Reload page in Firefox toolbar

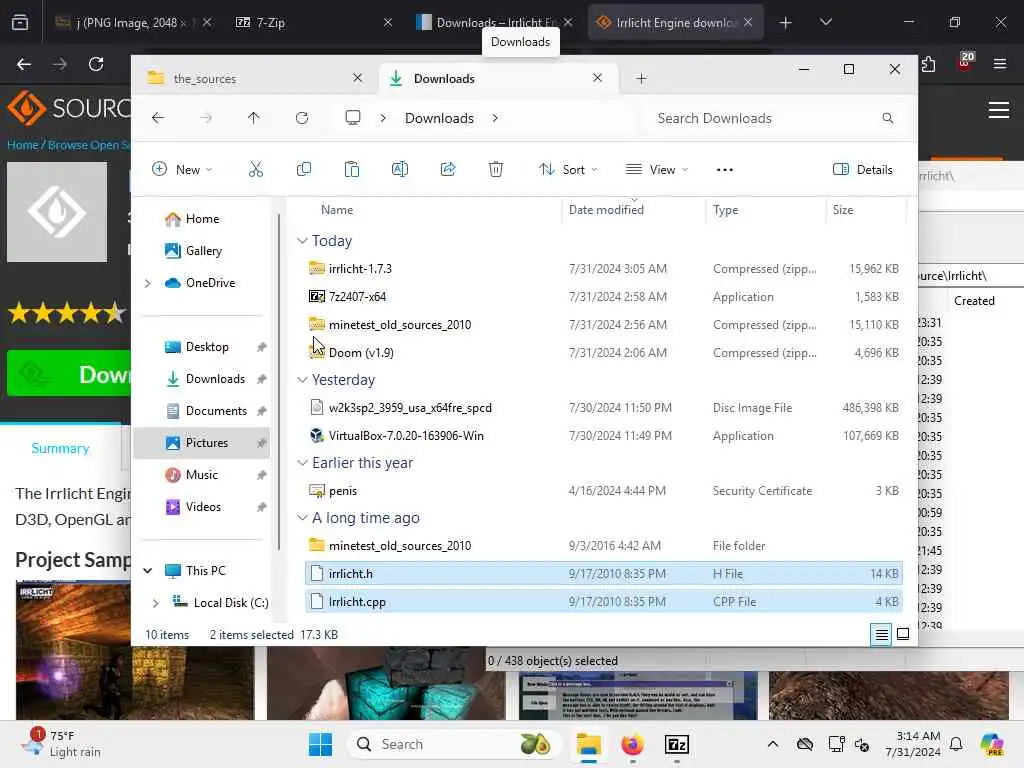click(96, 64)
